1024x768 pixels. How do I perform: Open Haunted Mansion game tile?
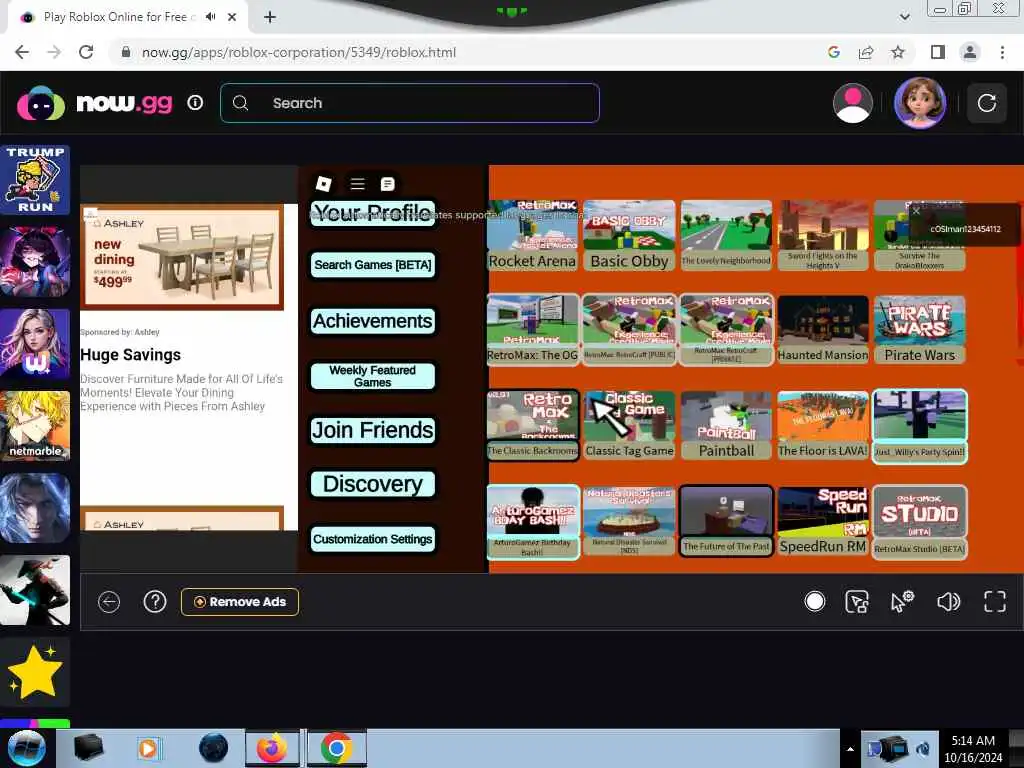[x=823, y=329]
